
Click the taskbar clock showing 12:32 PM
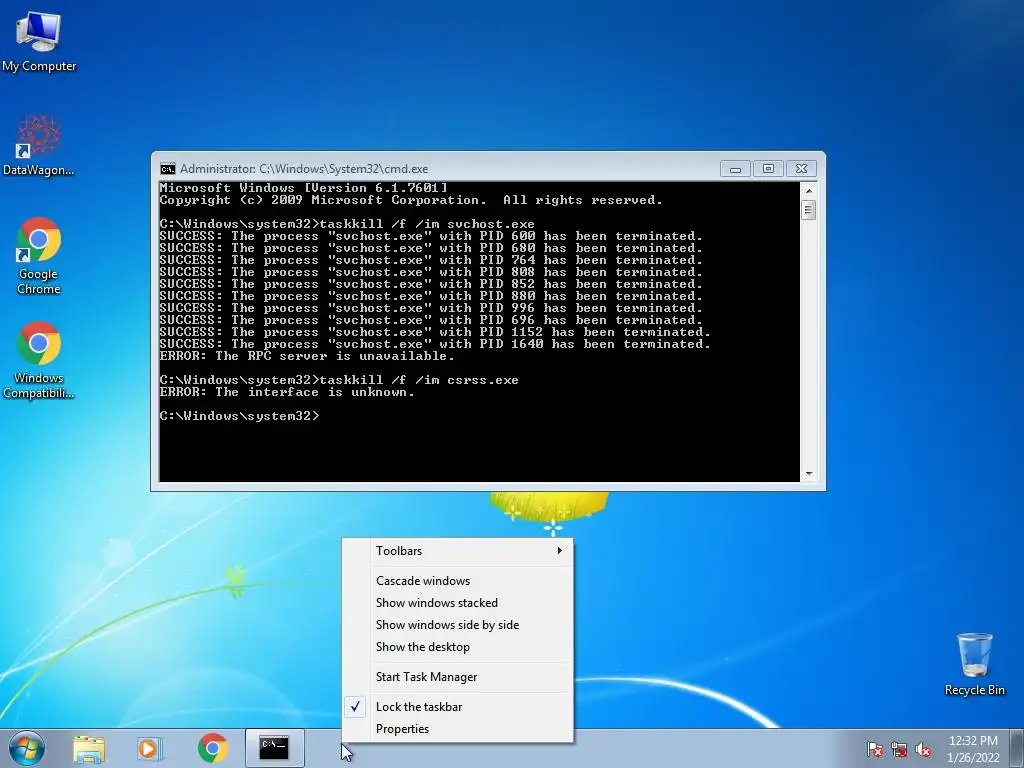pyautogui.click(x=973, y=749)
